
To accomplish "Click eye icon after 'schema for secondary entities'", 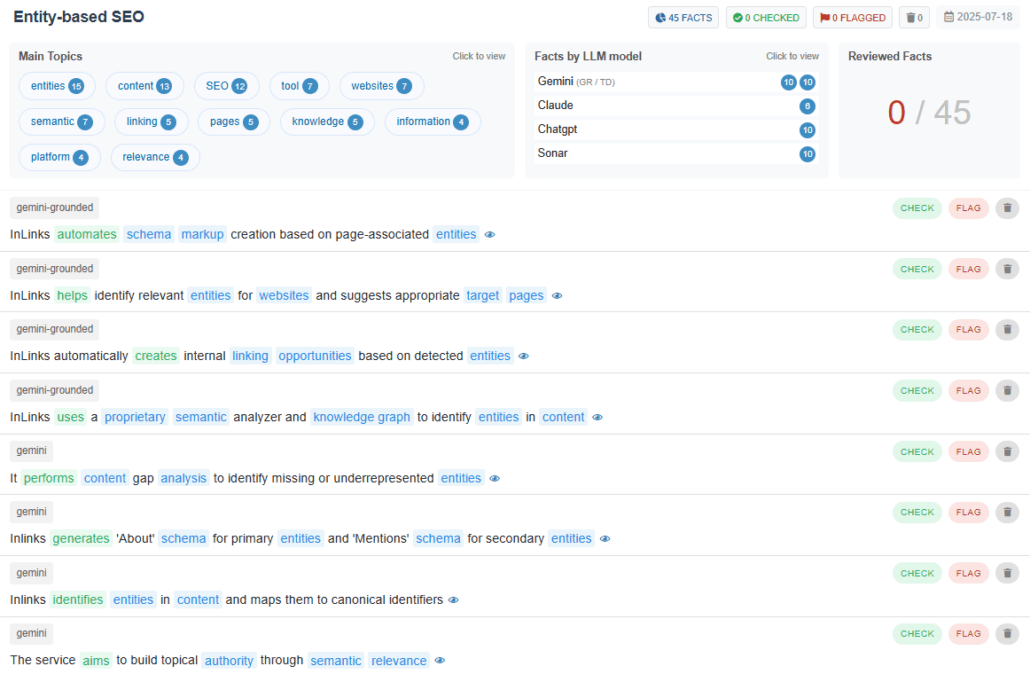I will point(605,539).
